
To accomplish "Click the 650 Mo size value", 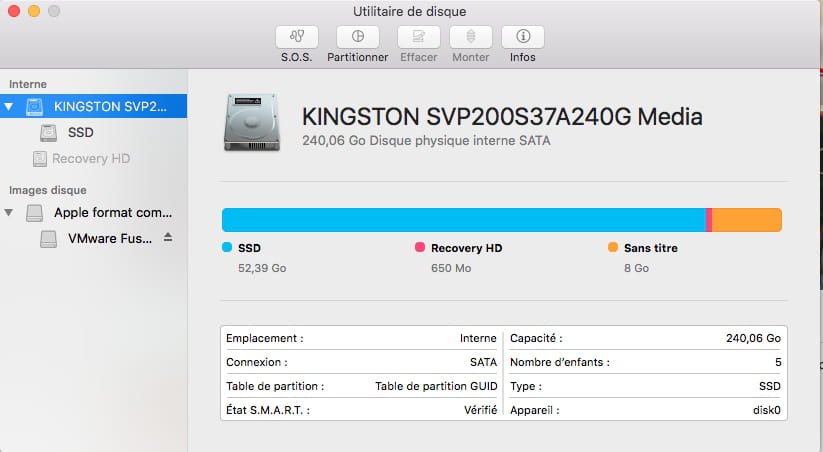I will (x=451, y=268).
